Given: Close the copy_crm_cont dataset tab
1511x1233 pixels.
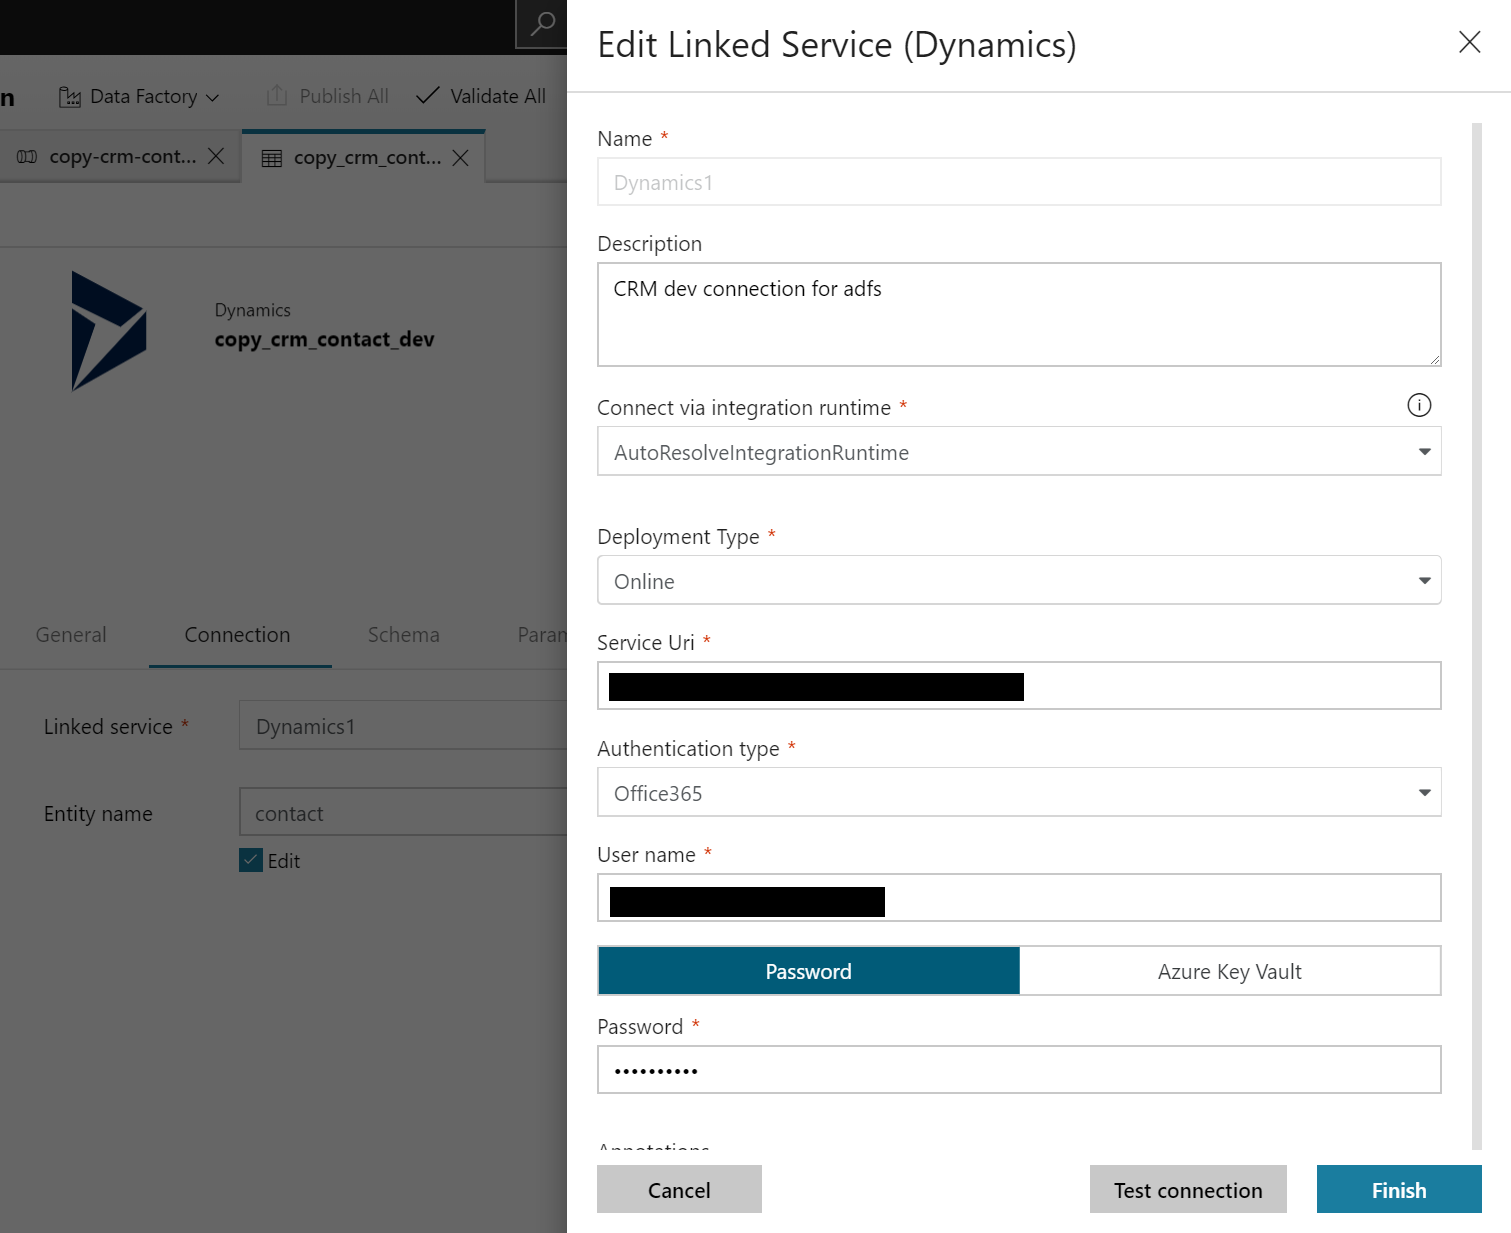Looking at the screenshot, I should (x=460, y=158).
